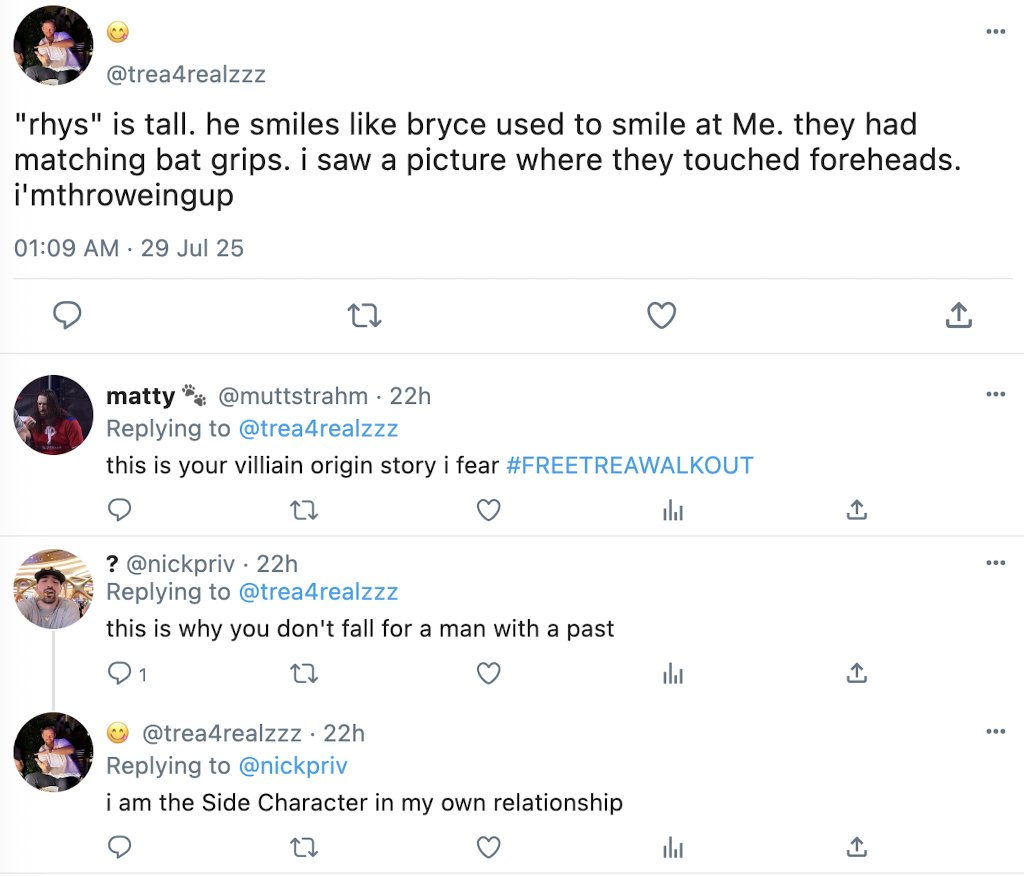Like the main tweet about bat grips
Image resolution: width=1024 pixels, height=876 pixels.
click(x=661, y=316)
